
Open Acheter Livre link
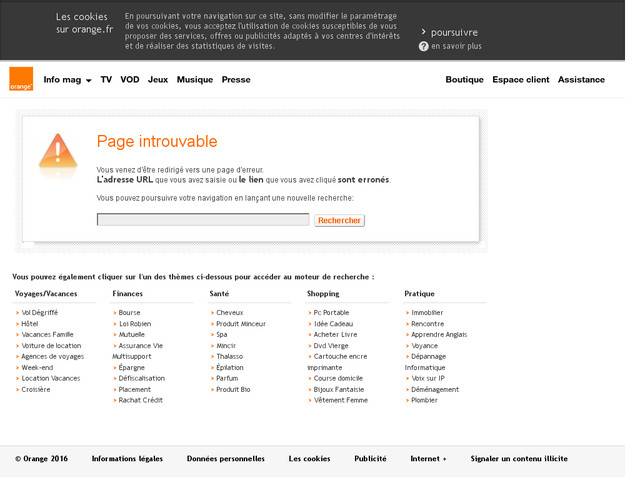(x=335, y=335)
